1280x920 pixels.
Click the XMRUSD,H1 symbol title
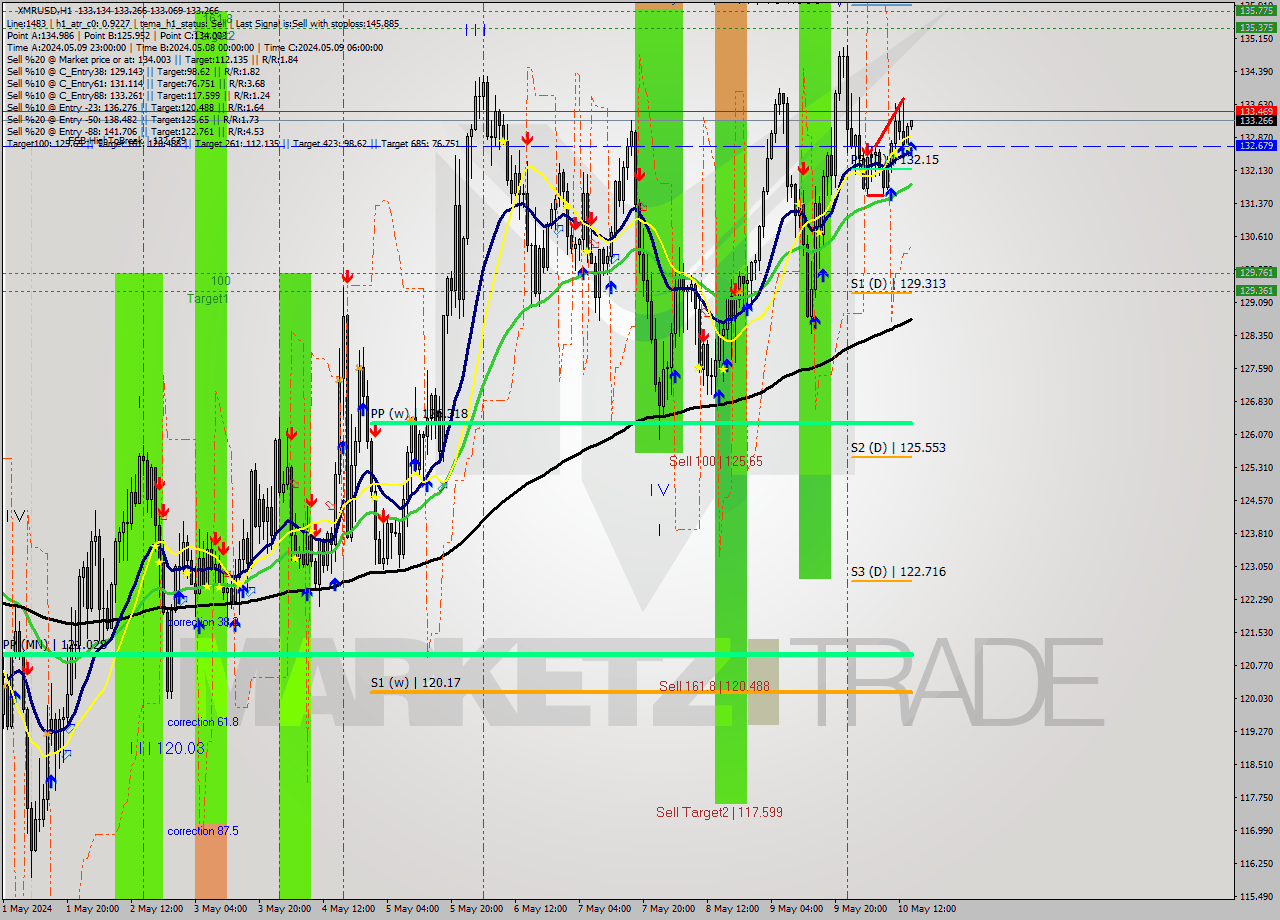[44, 11]
